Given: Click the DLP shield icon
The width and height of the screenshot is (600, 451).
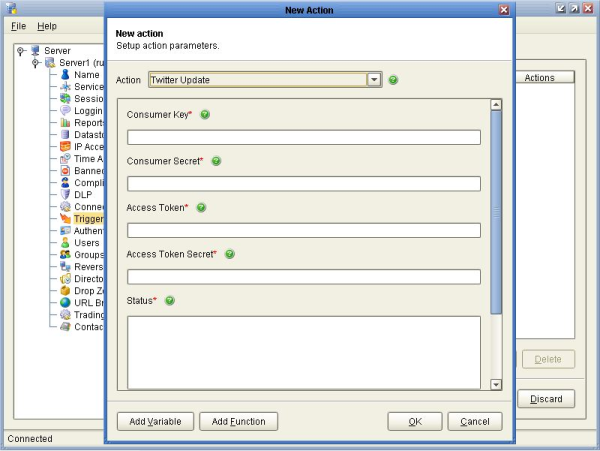Looking at the screenshot, I should [x=65, y=194].
